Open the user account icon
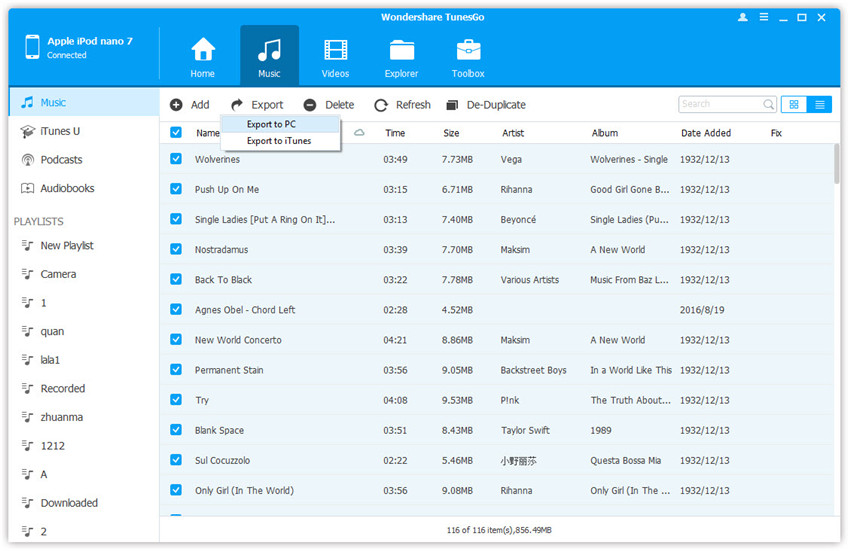The image size is (850, 551). pos(742,17)
